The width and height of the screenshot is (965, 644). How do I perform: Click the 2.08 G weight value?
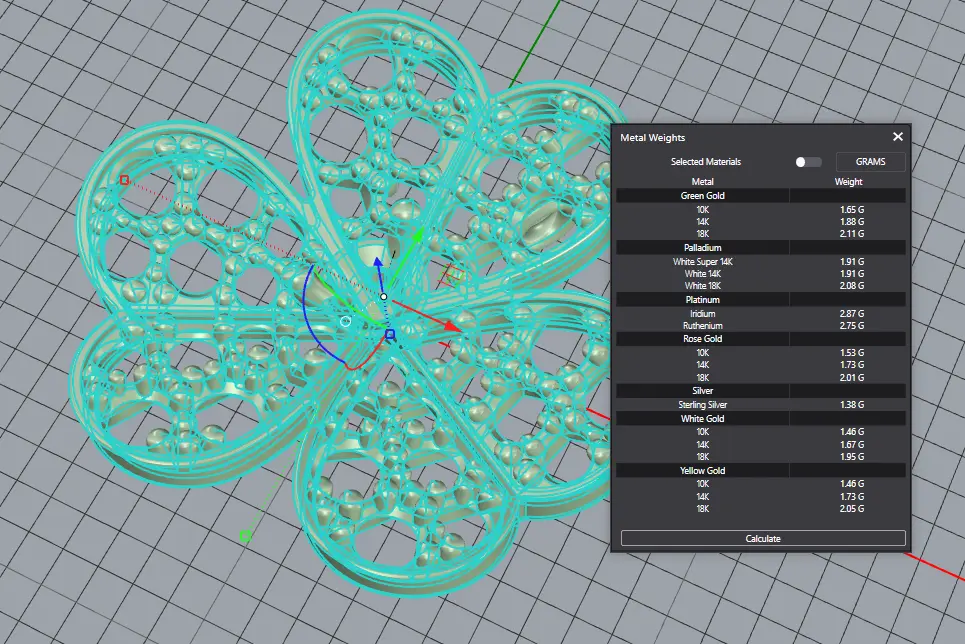point(852,286)
